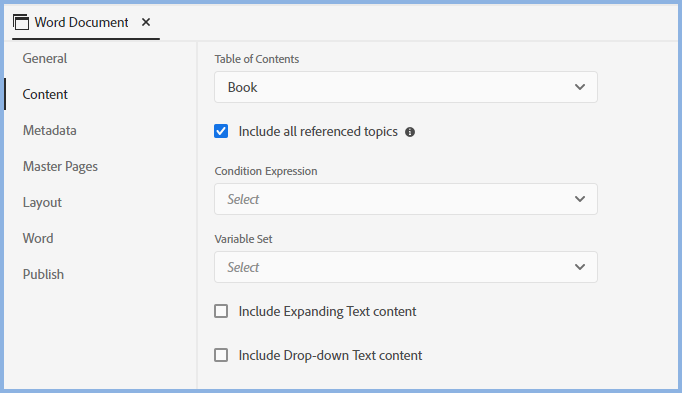Viewport: 682px width, 393px height.
Task: Expand the Condition Expression dropdown
Action: pyautogui.click(x=406, y=199)
